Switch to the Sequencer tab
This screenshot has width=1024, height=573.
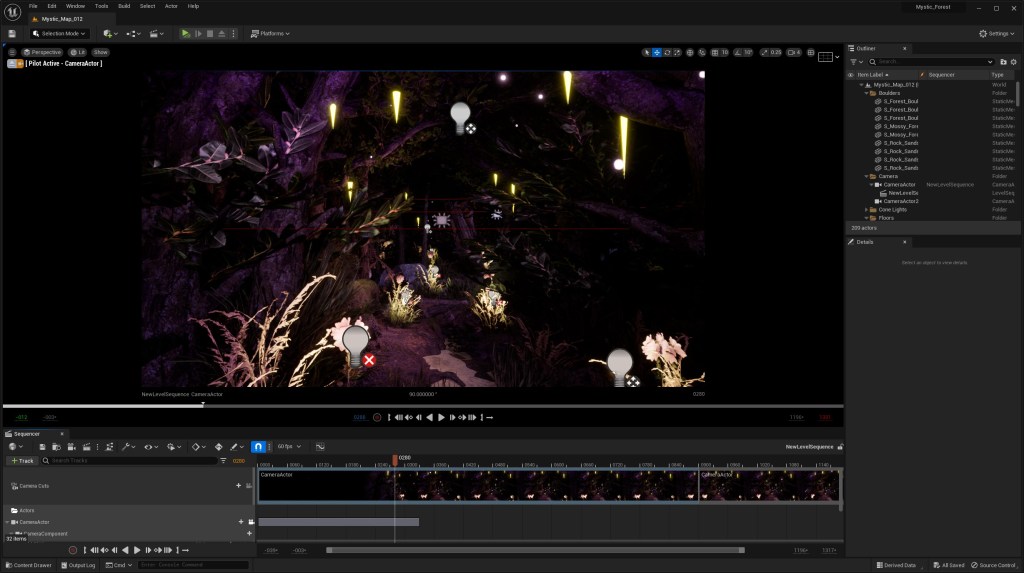tap(27, 434)
